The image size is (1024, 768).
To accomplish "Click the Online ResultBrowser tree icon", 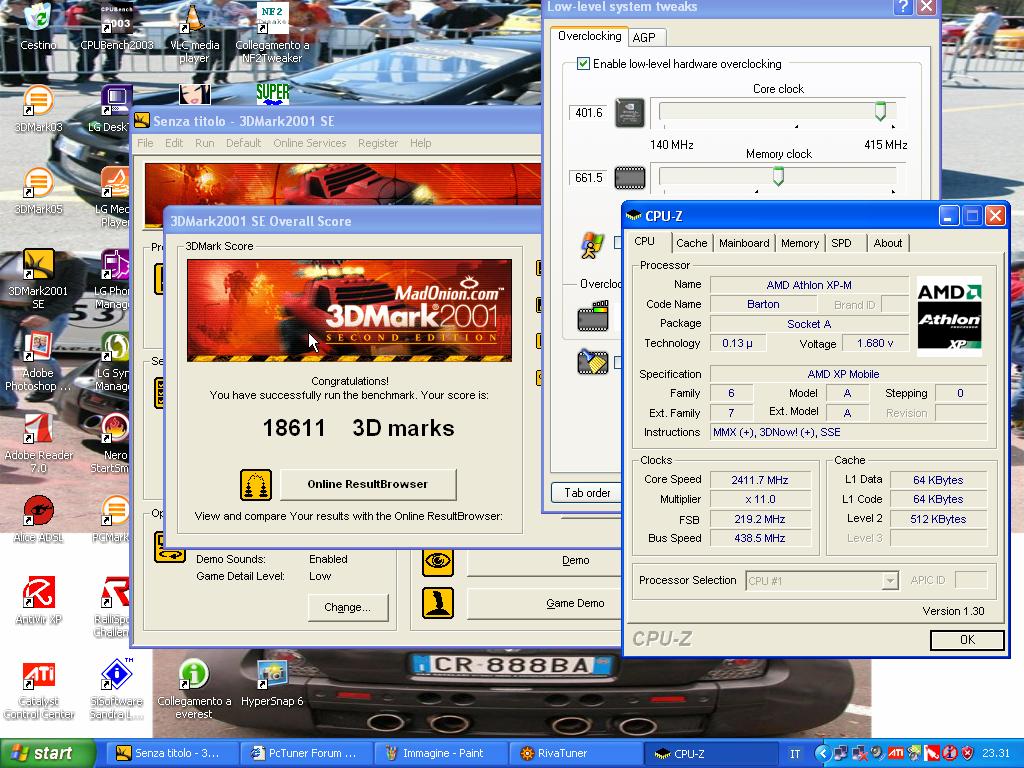I will [255, 485].
